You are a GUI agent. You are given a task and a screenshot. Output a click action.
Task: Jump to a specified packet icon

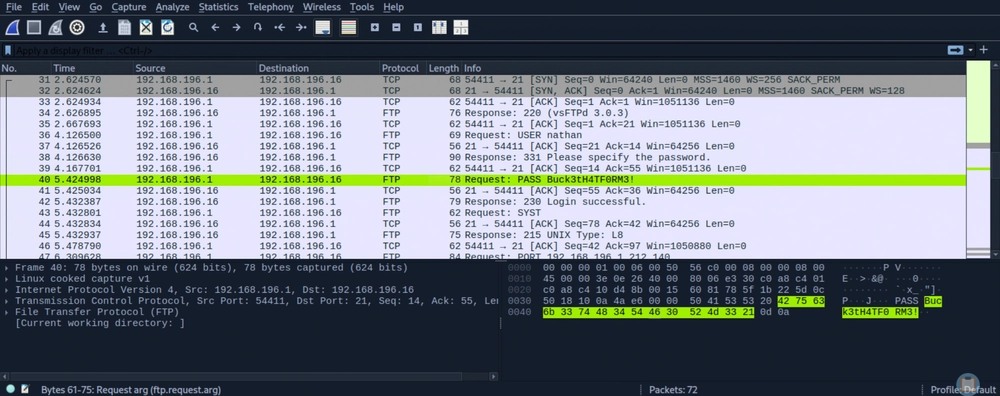258,27
